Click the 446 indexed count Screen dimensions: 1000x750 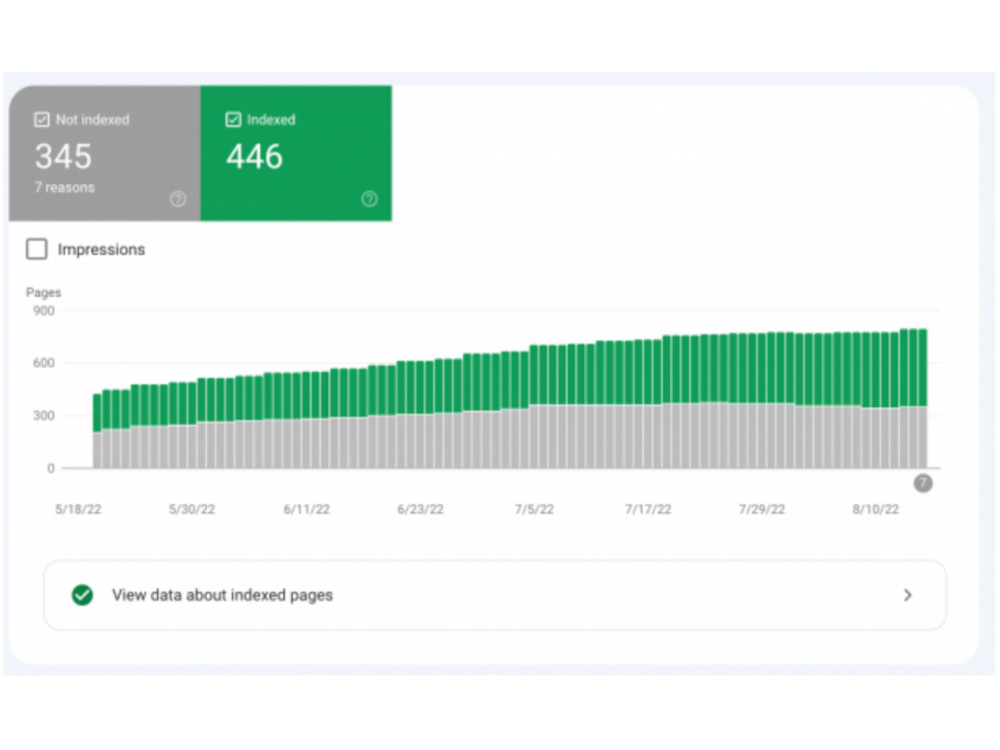[254, 156]
